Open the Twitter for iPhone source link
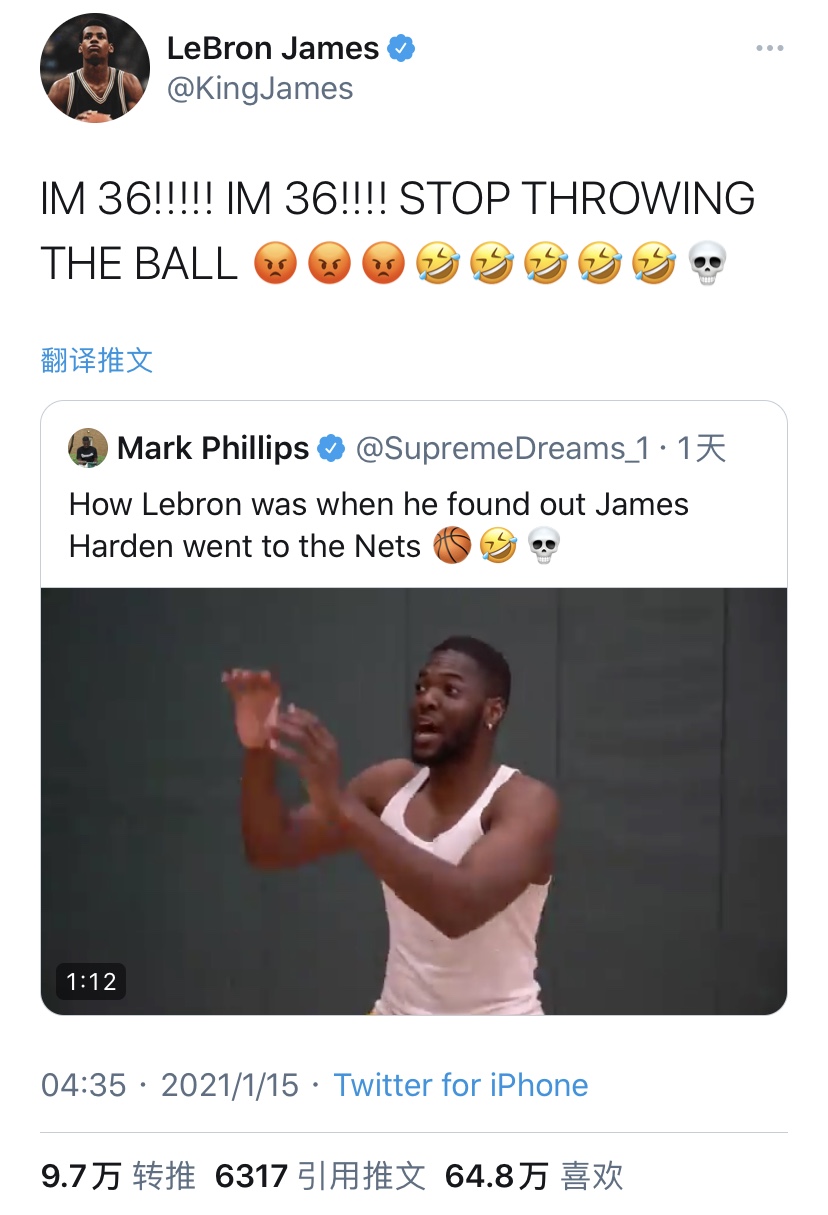This screenshot has width=828, height=1215. (x=461, y=1085)
